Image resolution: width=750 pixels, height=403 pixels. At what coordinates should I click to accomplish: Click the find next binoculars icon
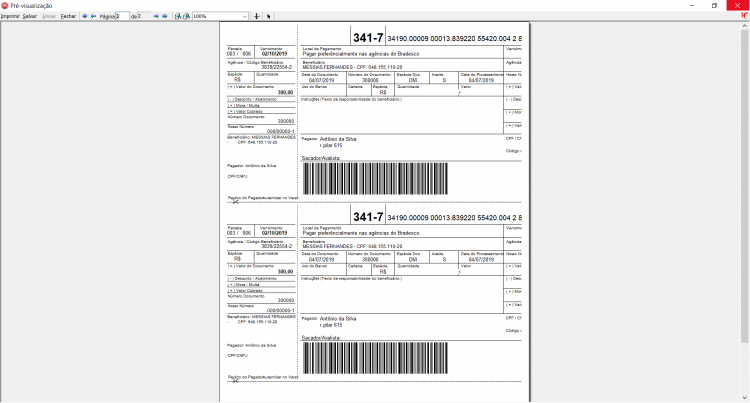pyautogui.click(x=187, y=16)
